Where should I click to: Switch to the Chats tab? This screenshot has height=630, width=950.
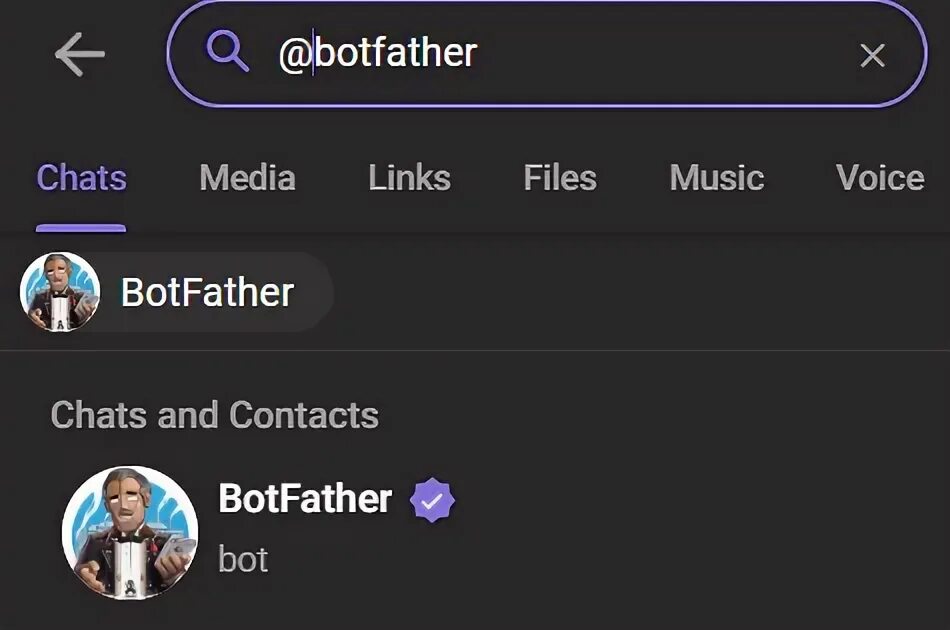[81, 179]
